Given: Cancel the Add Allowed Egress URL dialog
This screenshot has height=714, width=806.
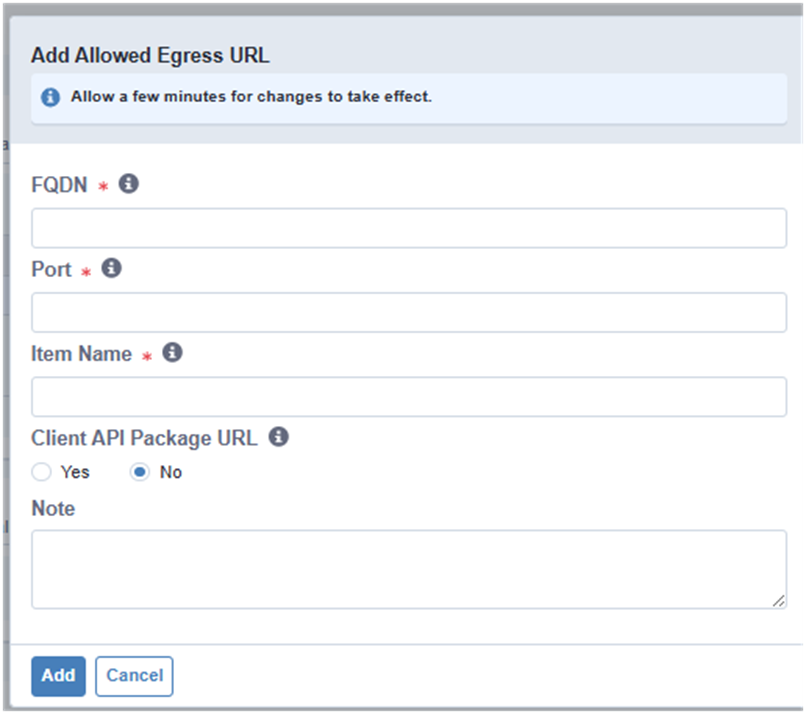Looking at the screenshot, I should 134,676.
